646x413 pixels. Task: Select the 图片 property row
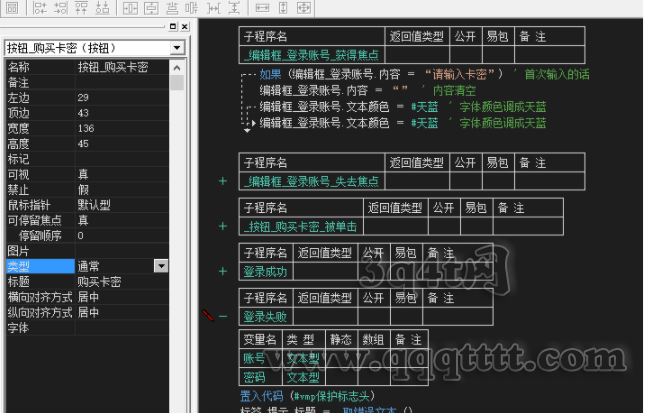coord(87,251)
